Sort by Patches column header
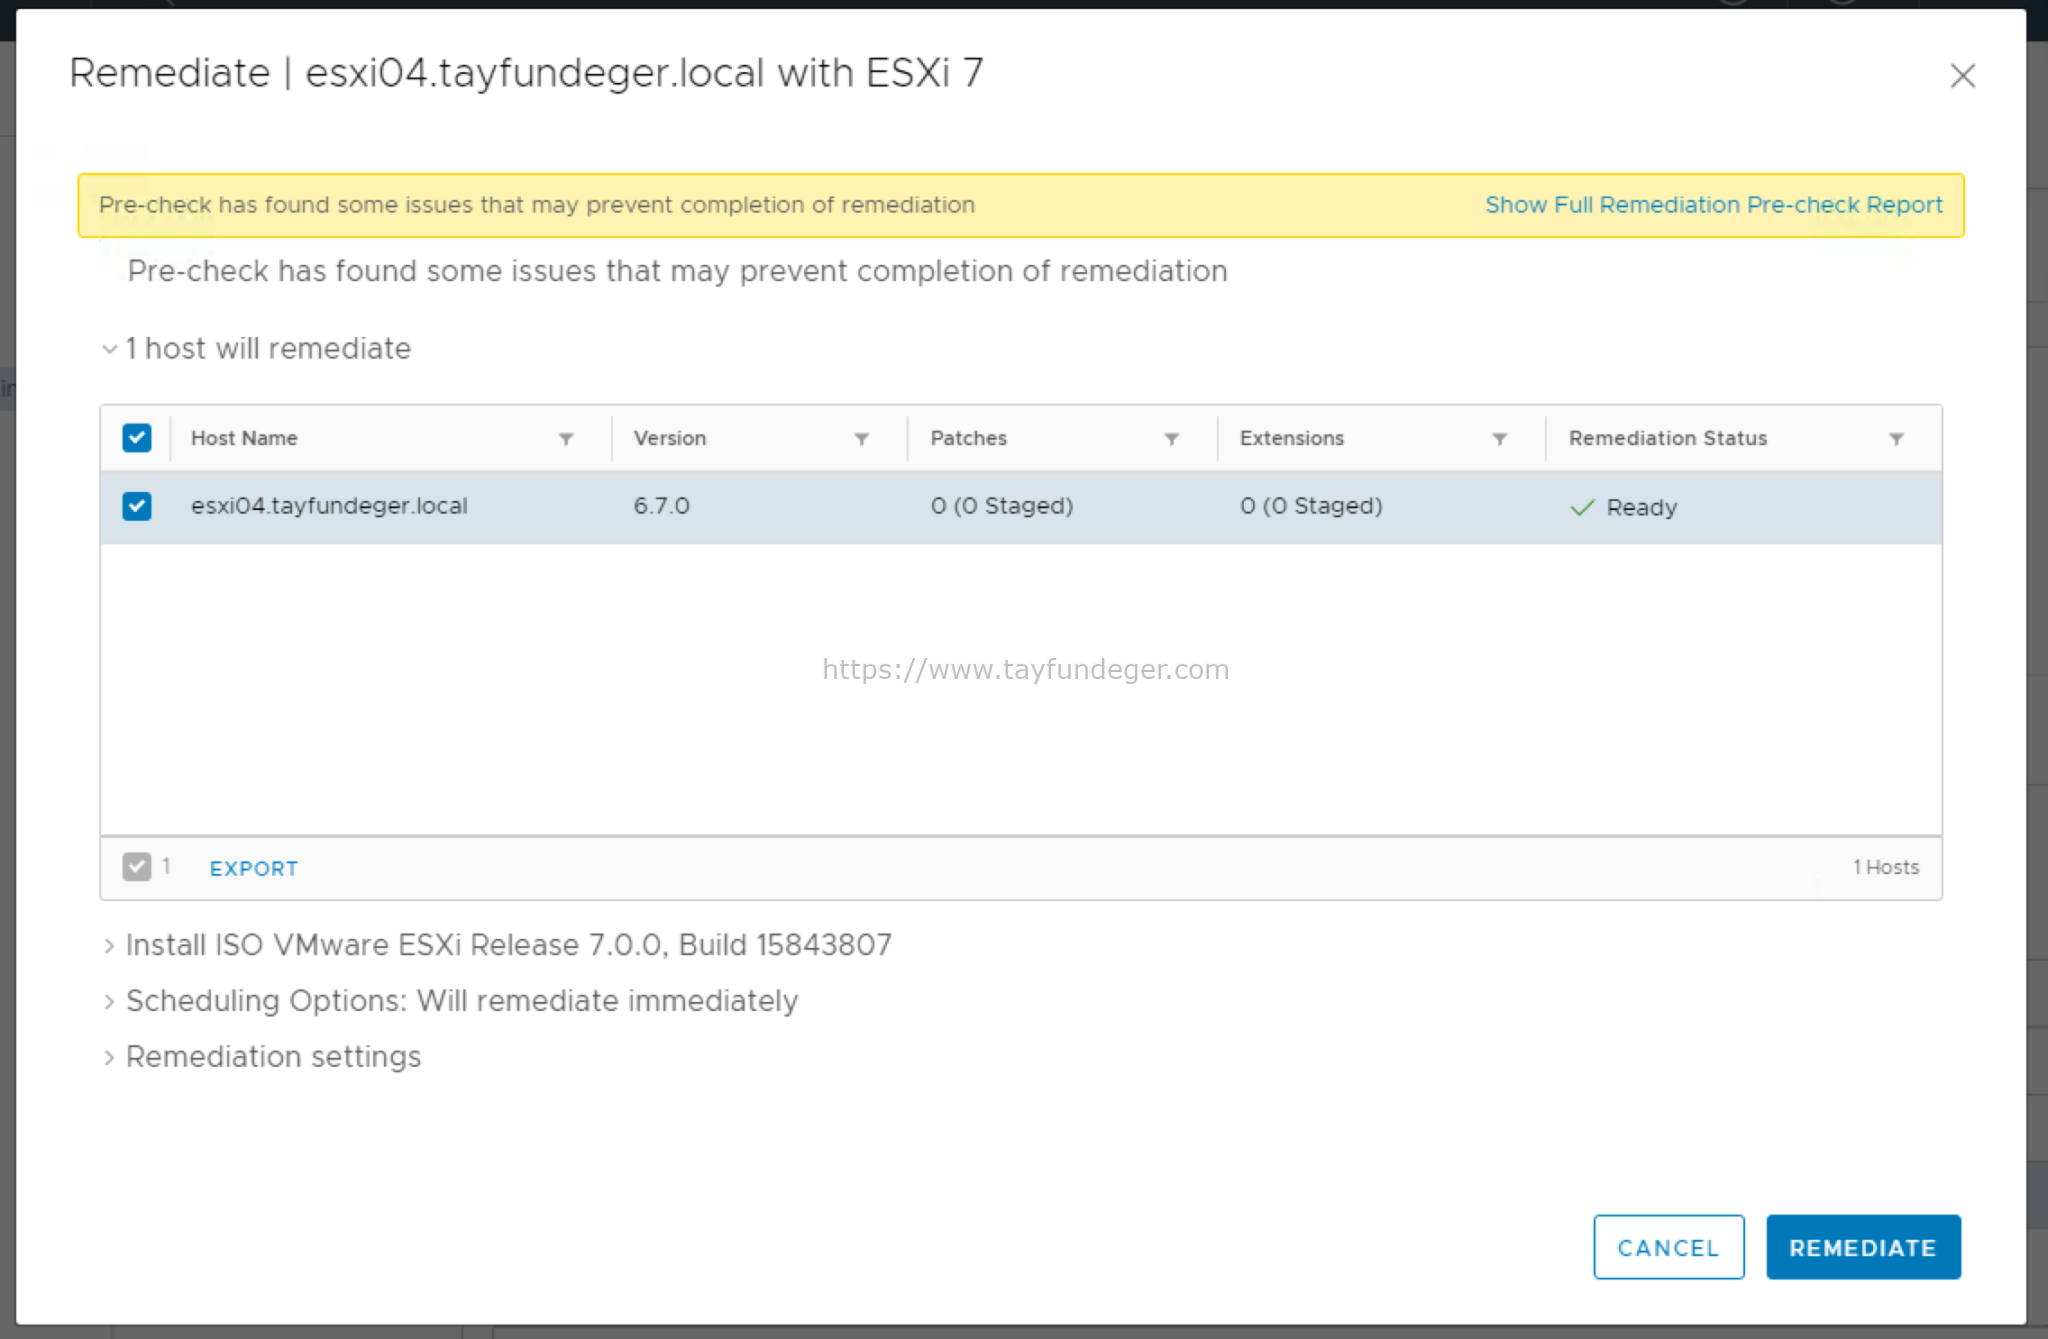 coord(969,438)
